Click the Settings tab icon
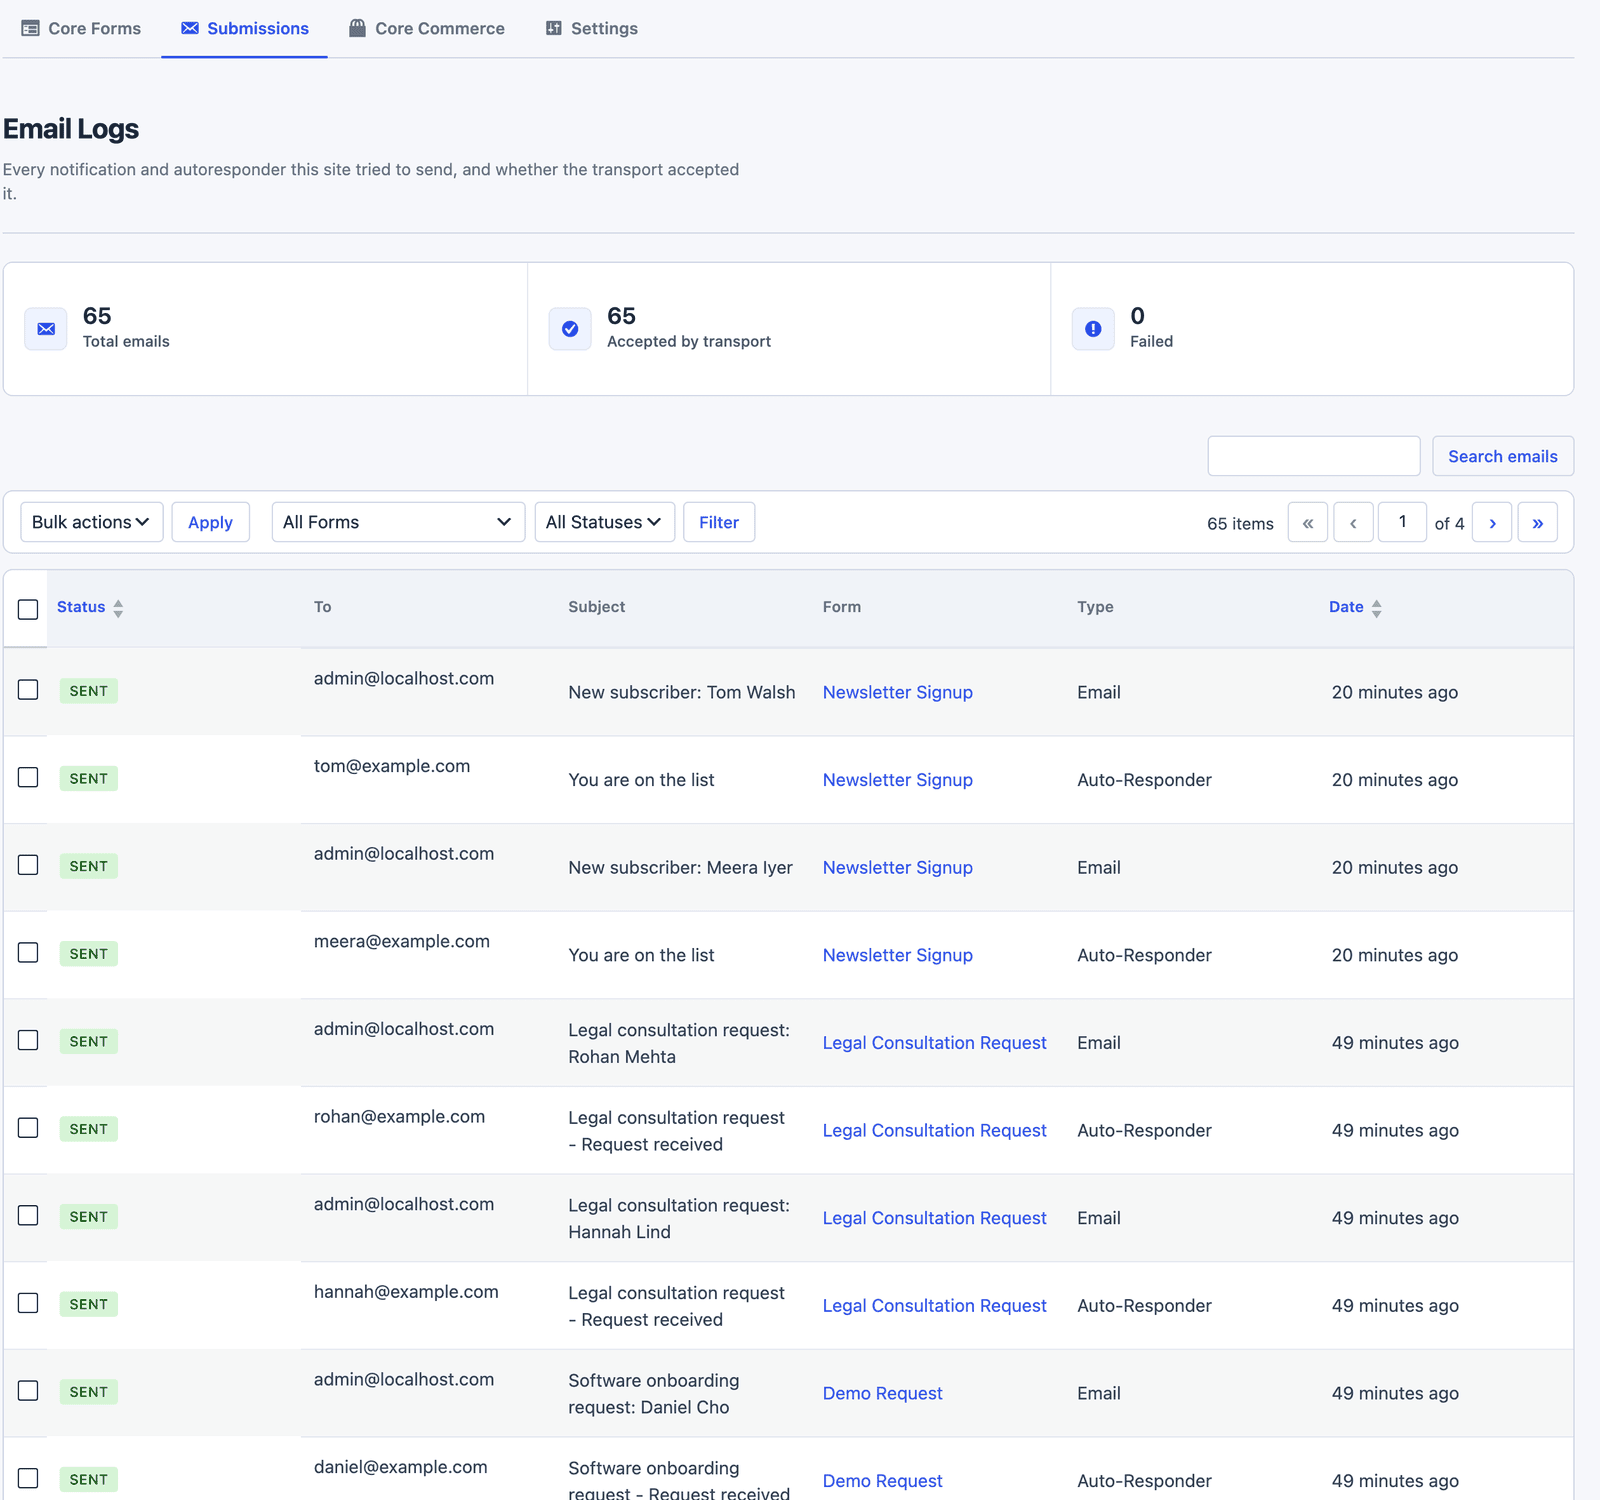 553,28
